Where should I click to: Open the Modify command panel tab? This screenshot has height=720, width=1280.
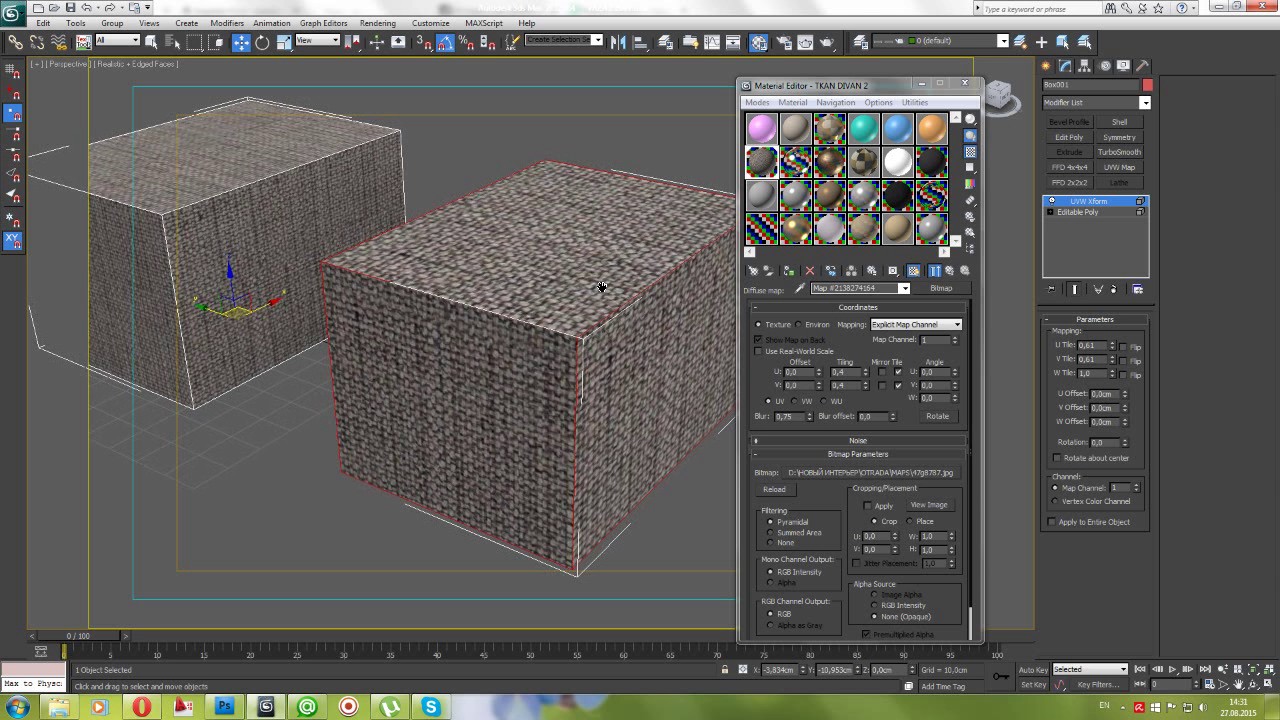click(x=1065, y=66)
